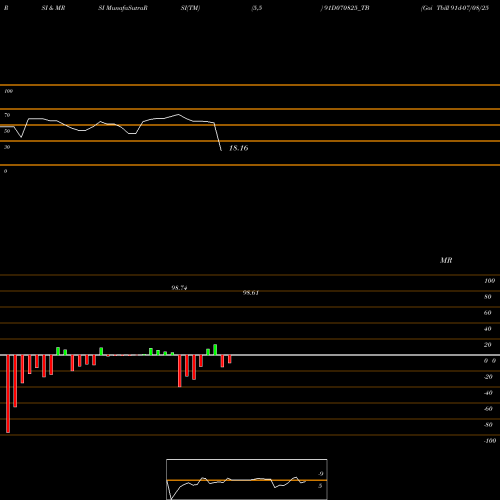
Task: Click the 20 label on MR axis
Action: tap(488, 345)
